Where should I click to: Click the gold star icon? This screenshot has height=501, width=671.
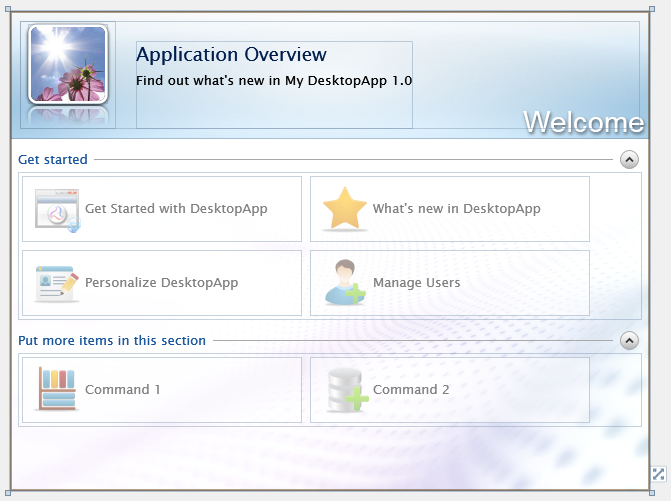[x=345, y=209]
